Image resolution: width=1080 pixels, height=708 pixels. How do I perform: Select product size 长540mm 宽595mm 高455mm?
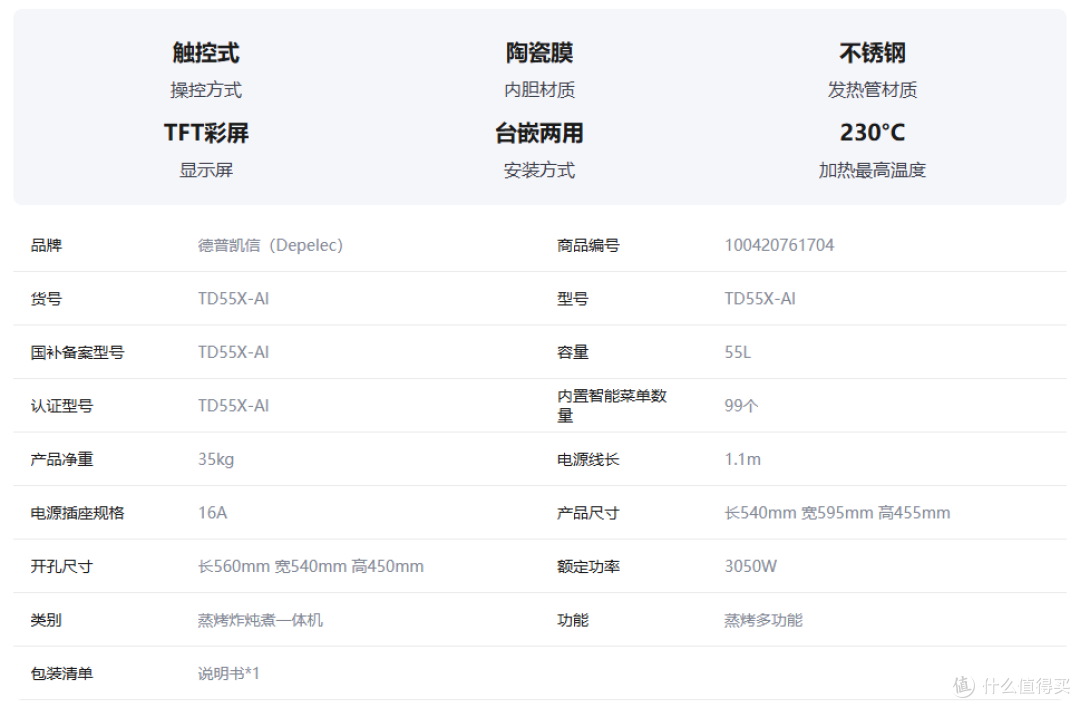coord(837,513)
